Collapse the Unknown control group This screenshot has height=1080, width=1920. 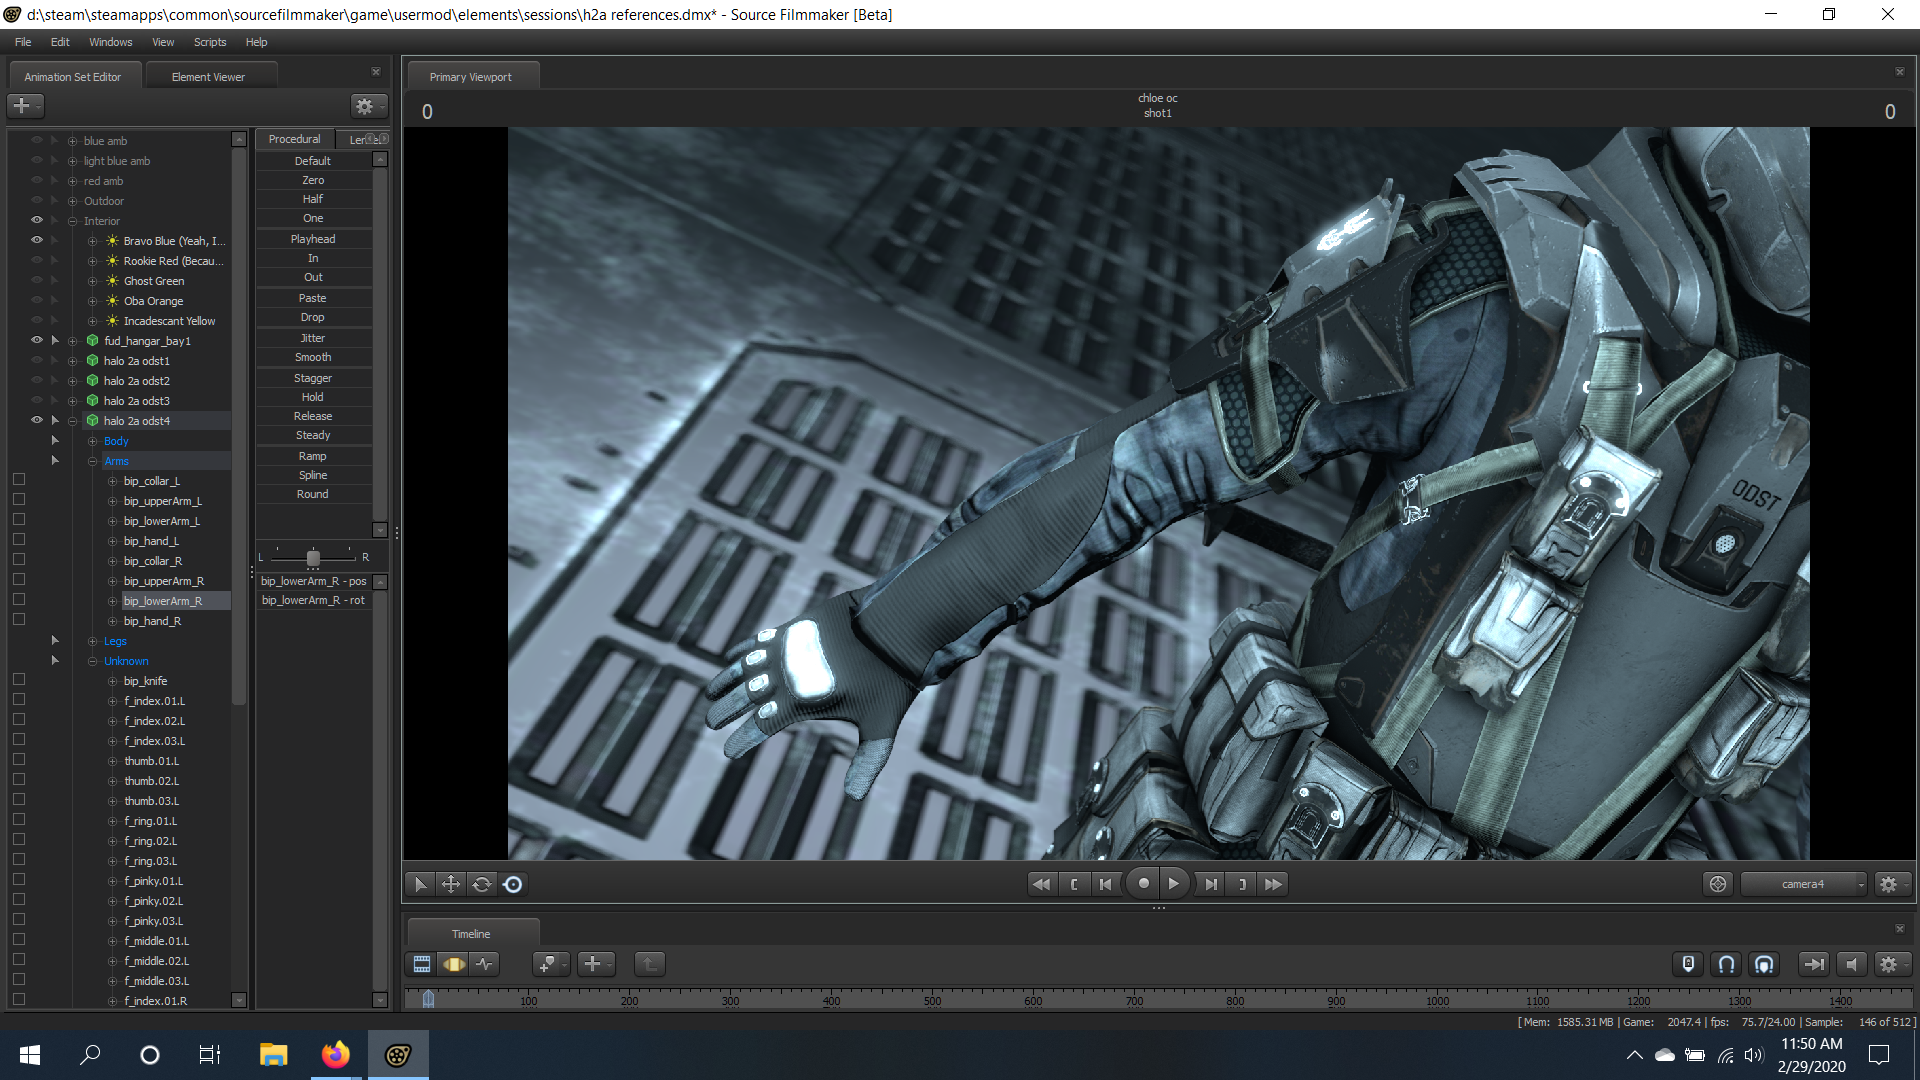pos(92,661)
